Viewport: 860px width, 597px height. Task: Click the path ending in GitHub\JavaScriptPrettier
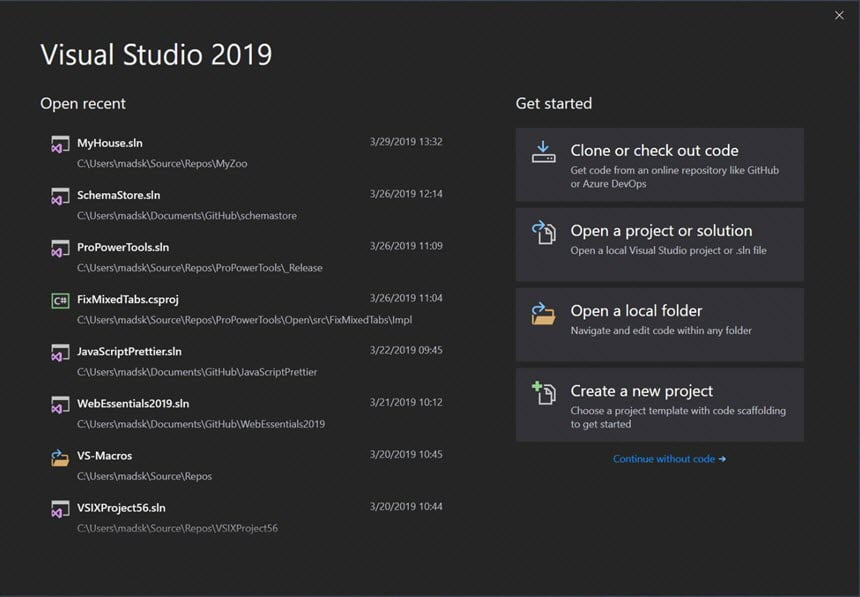(197, 372)
